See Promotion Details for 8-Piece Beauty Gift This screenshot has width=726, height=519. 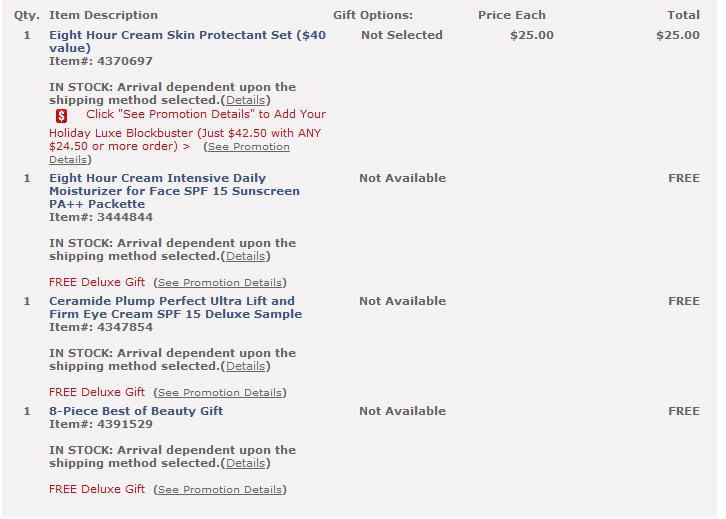(x=220, y=489)
